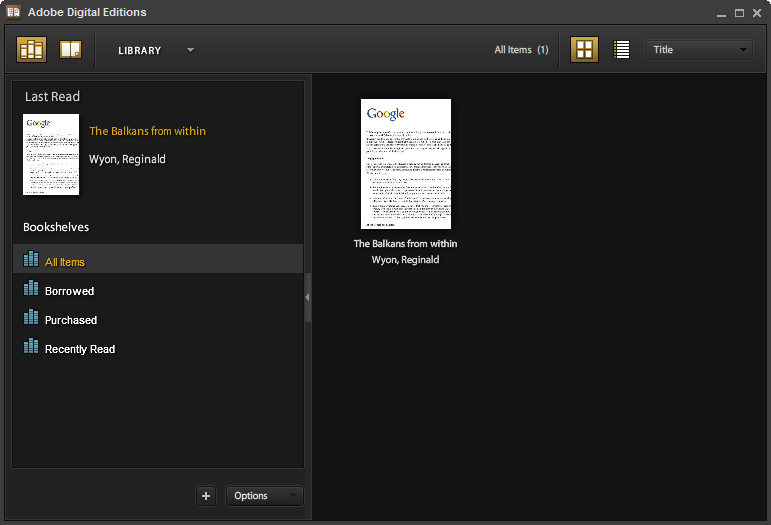Select list view display

622,50
